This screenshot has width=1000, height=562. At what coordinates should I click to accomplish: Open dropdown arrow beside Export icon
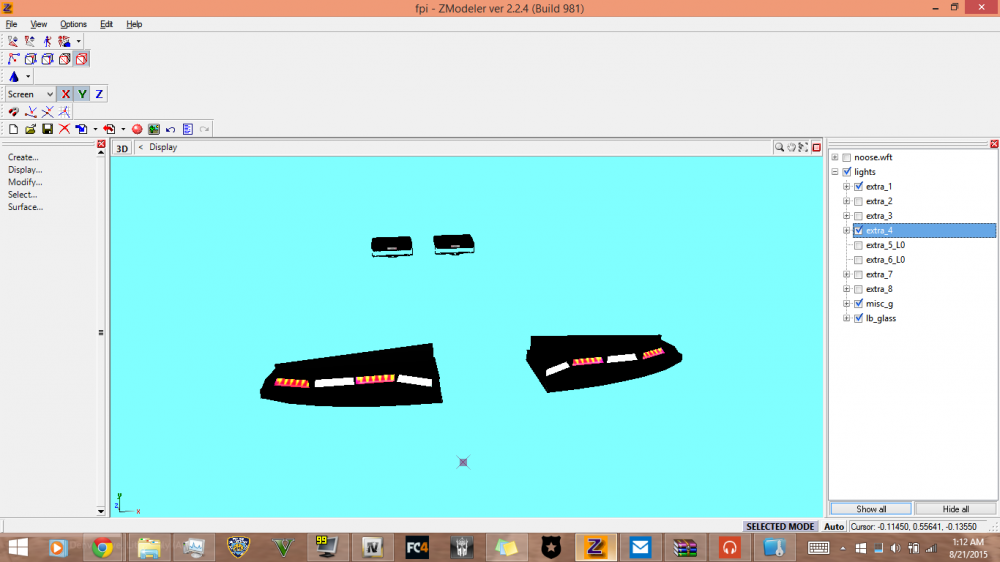[123, 129]
